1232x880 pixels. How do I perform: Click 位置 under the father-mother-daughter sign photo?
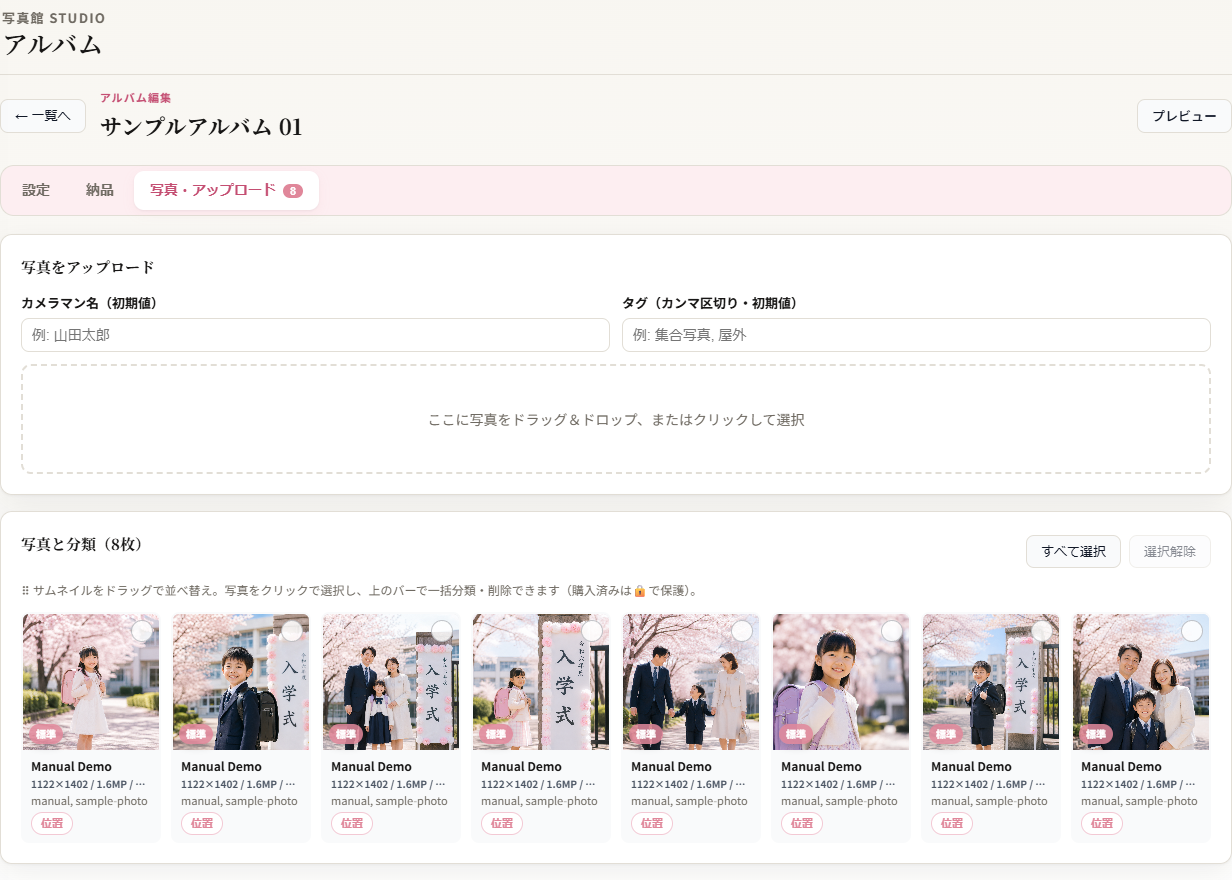tap(352, 823)
